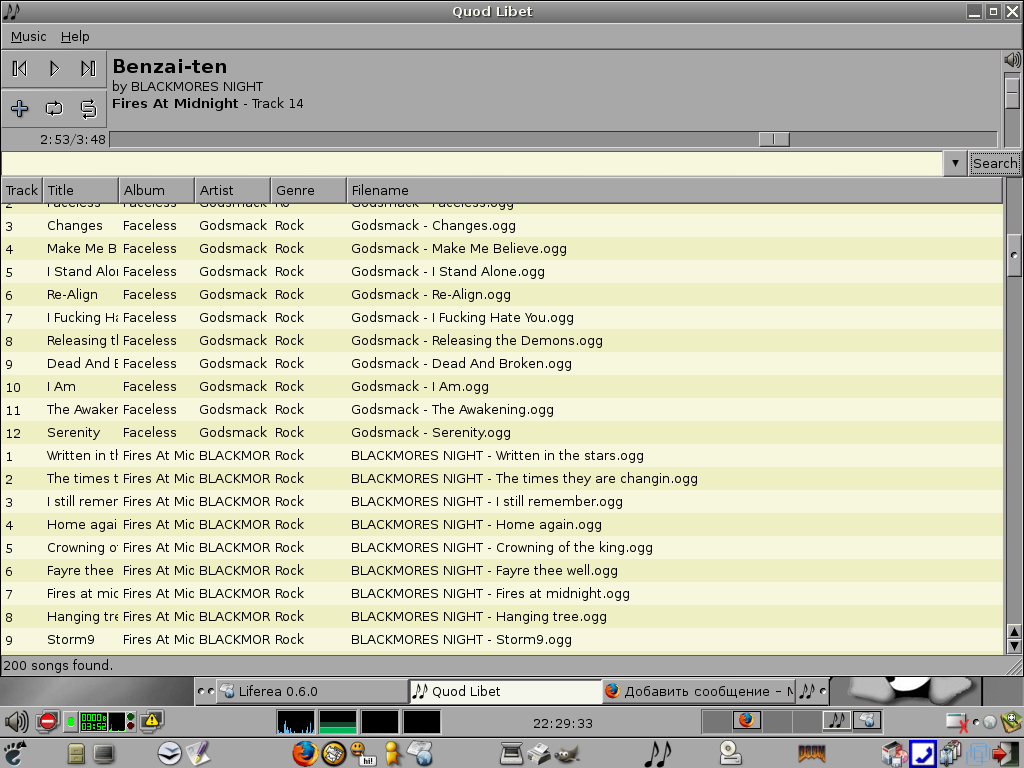The image size is (1024, 768).
Task: Open the Help menu
Action: [x=75, y=37]
